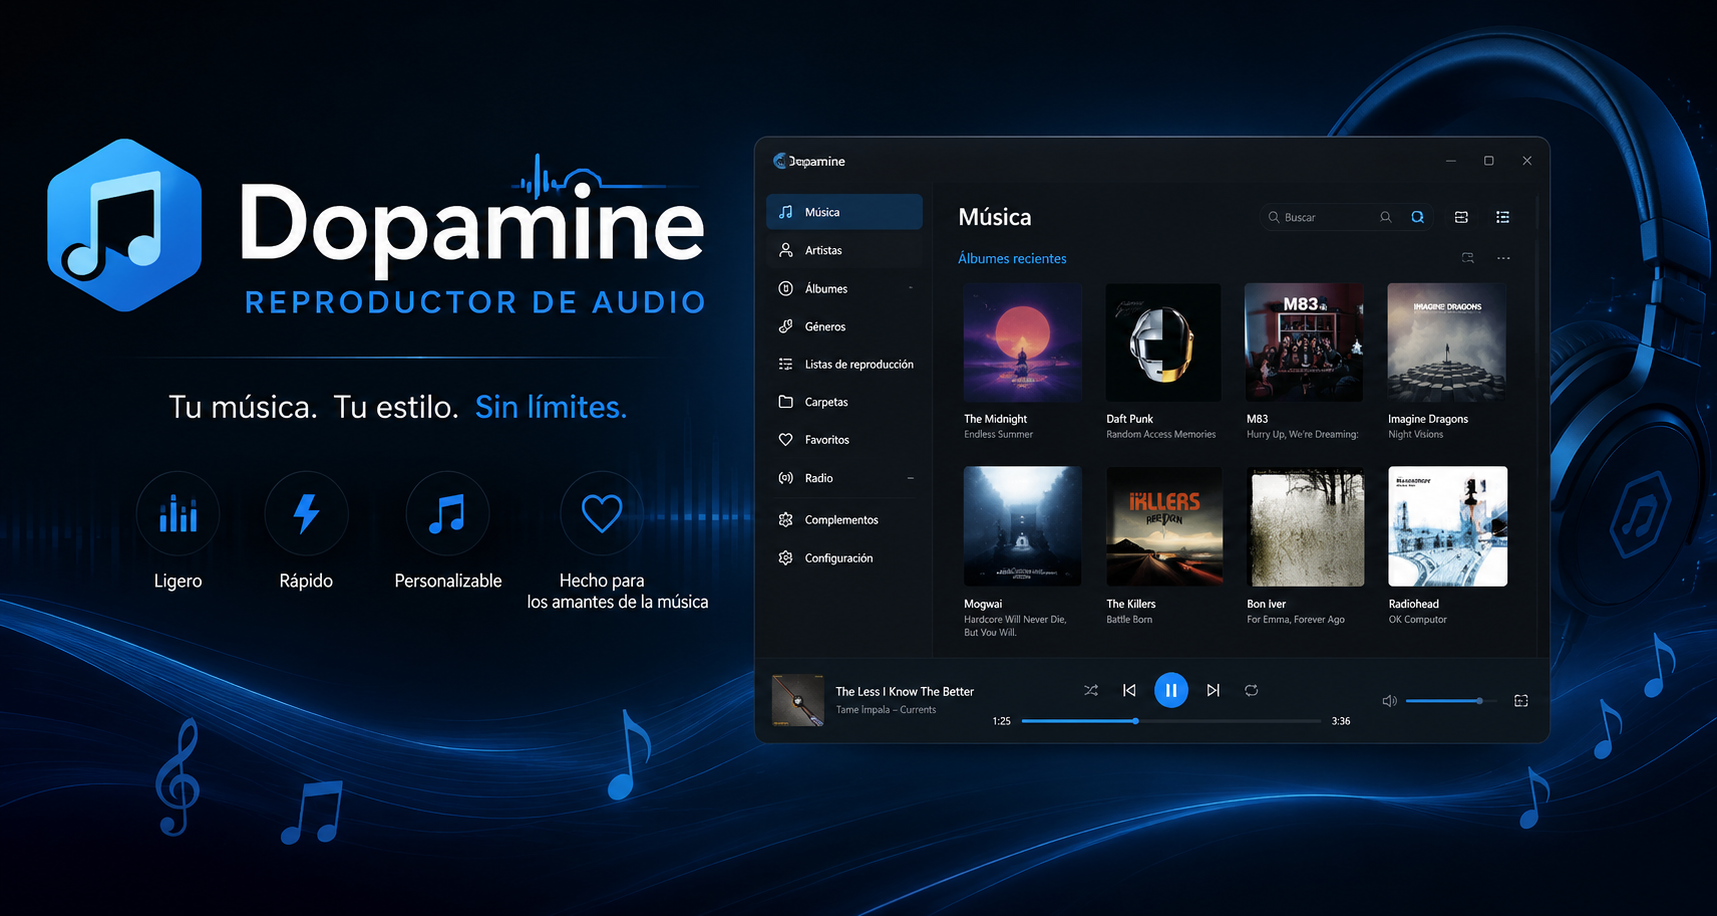1717x916 pixels.
Task: Open Listas de reproducción
Action: (x=844, y=364)
